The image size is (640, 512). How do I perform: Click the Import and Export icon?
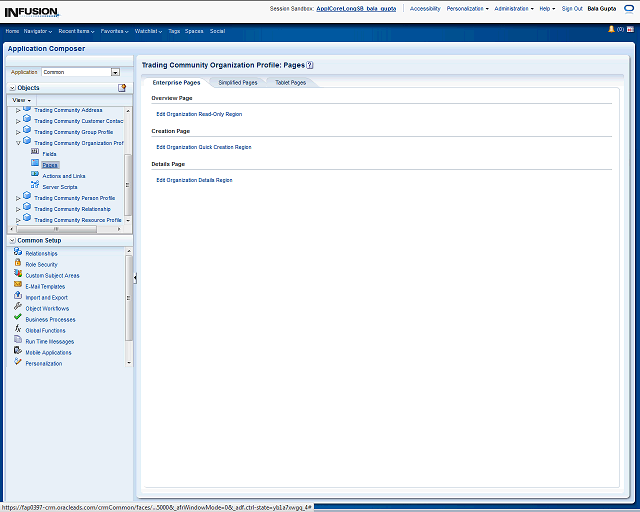coord(18,296)
